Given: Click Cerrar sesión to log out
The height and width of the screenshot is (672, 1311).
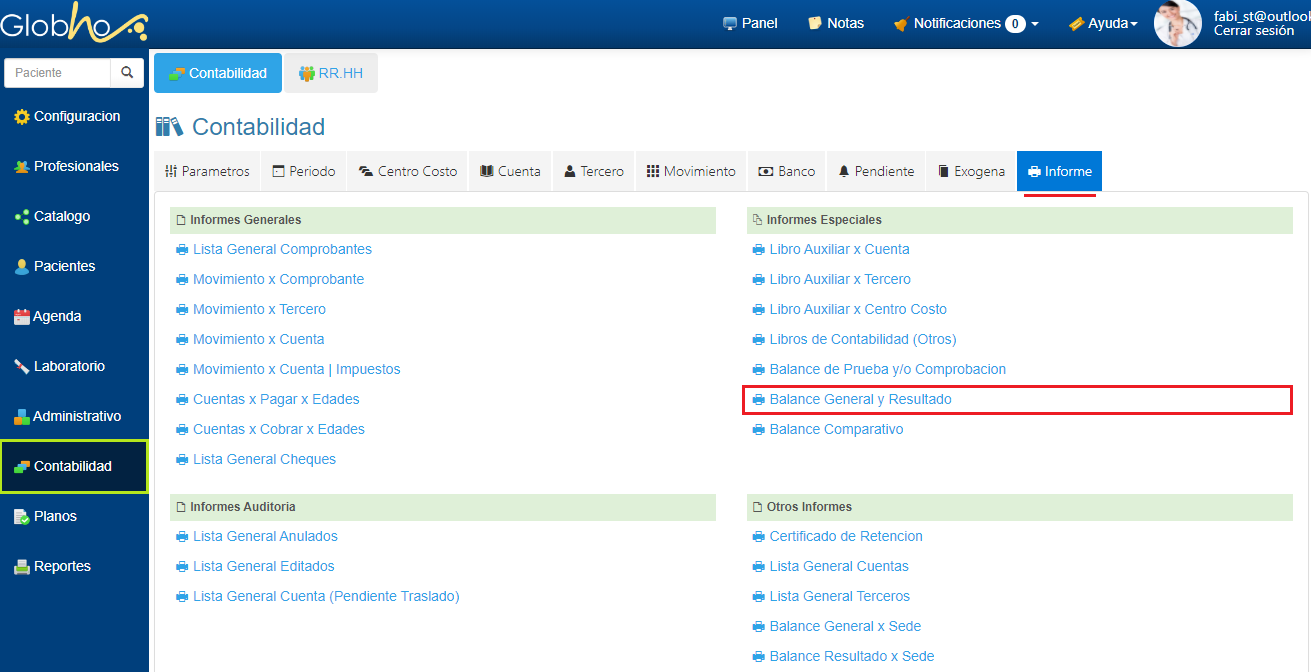Looking at the screenshot, I should [x=1253, y=31].
